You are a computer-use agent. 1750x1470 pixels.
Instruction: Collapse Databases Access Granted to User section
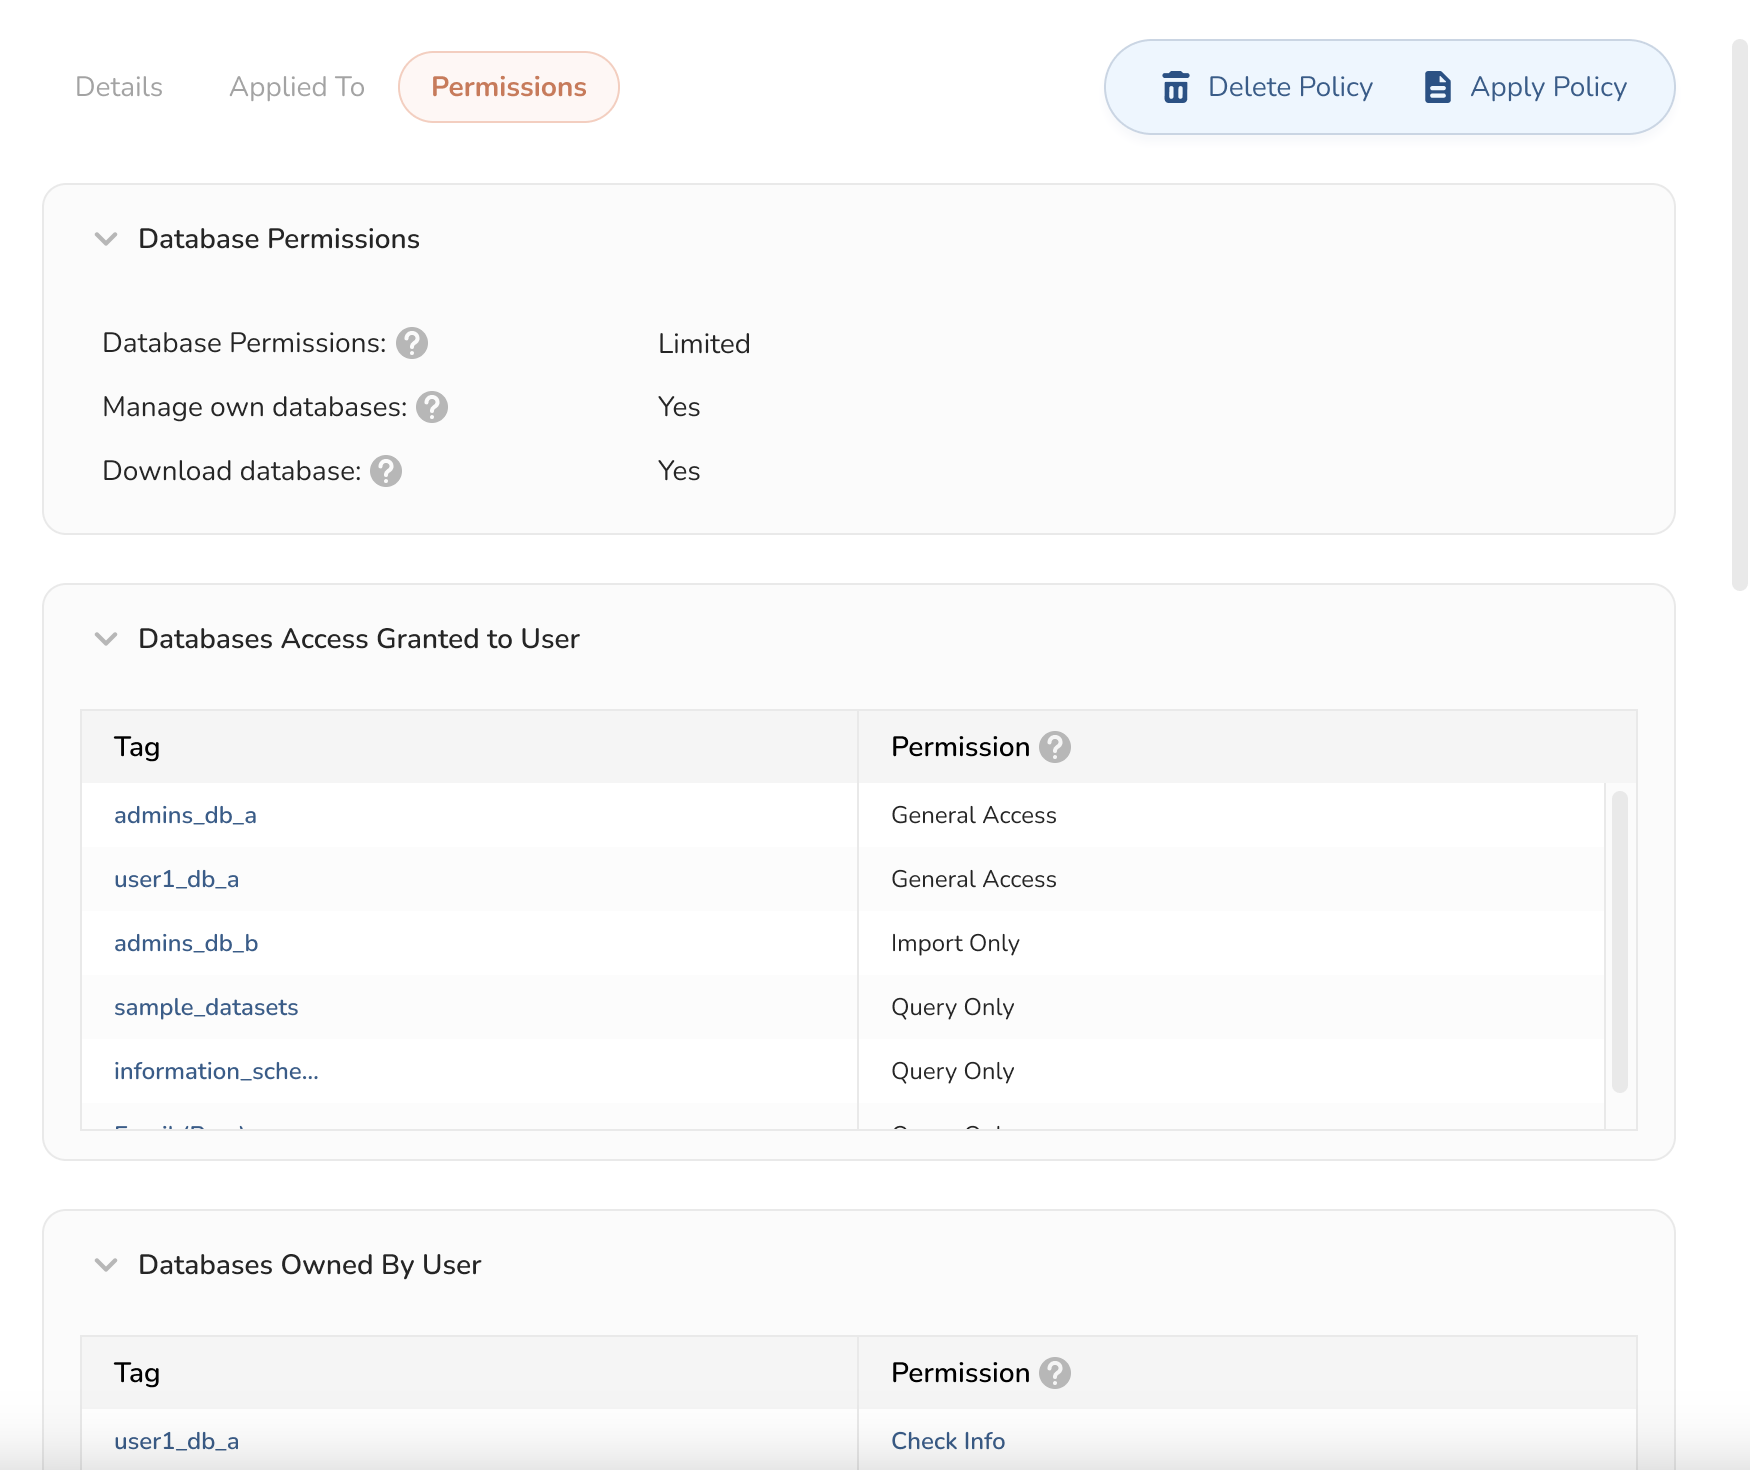(106, 639)
